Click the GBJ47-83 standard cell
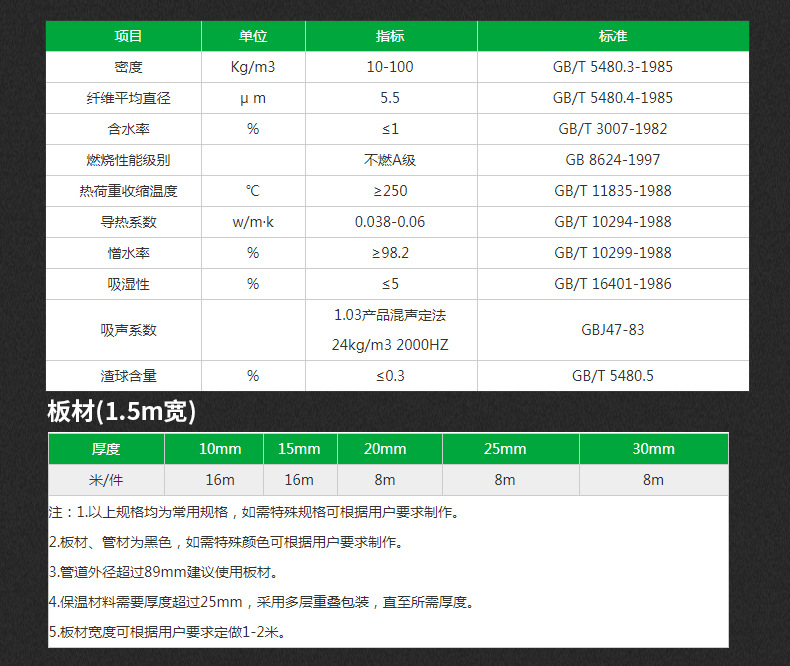Image resolution: width=790 pixels, height=666 pixels. [612, 330]
